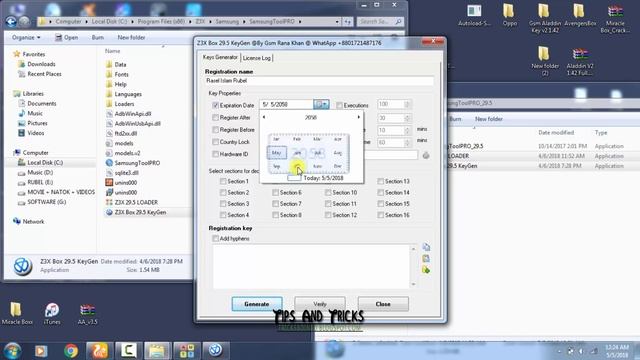
Task: Select May in the month picker
Action: pos(277,153)
